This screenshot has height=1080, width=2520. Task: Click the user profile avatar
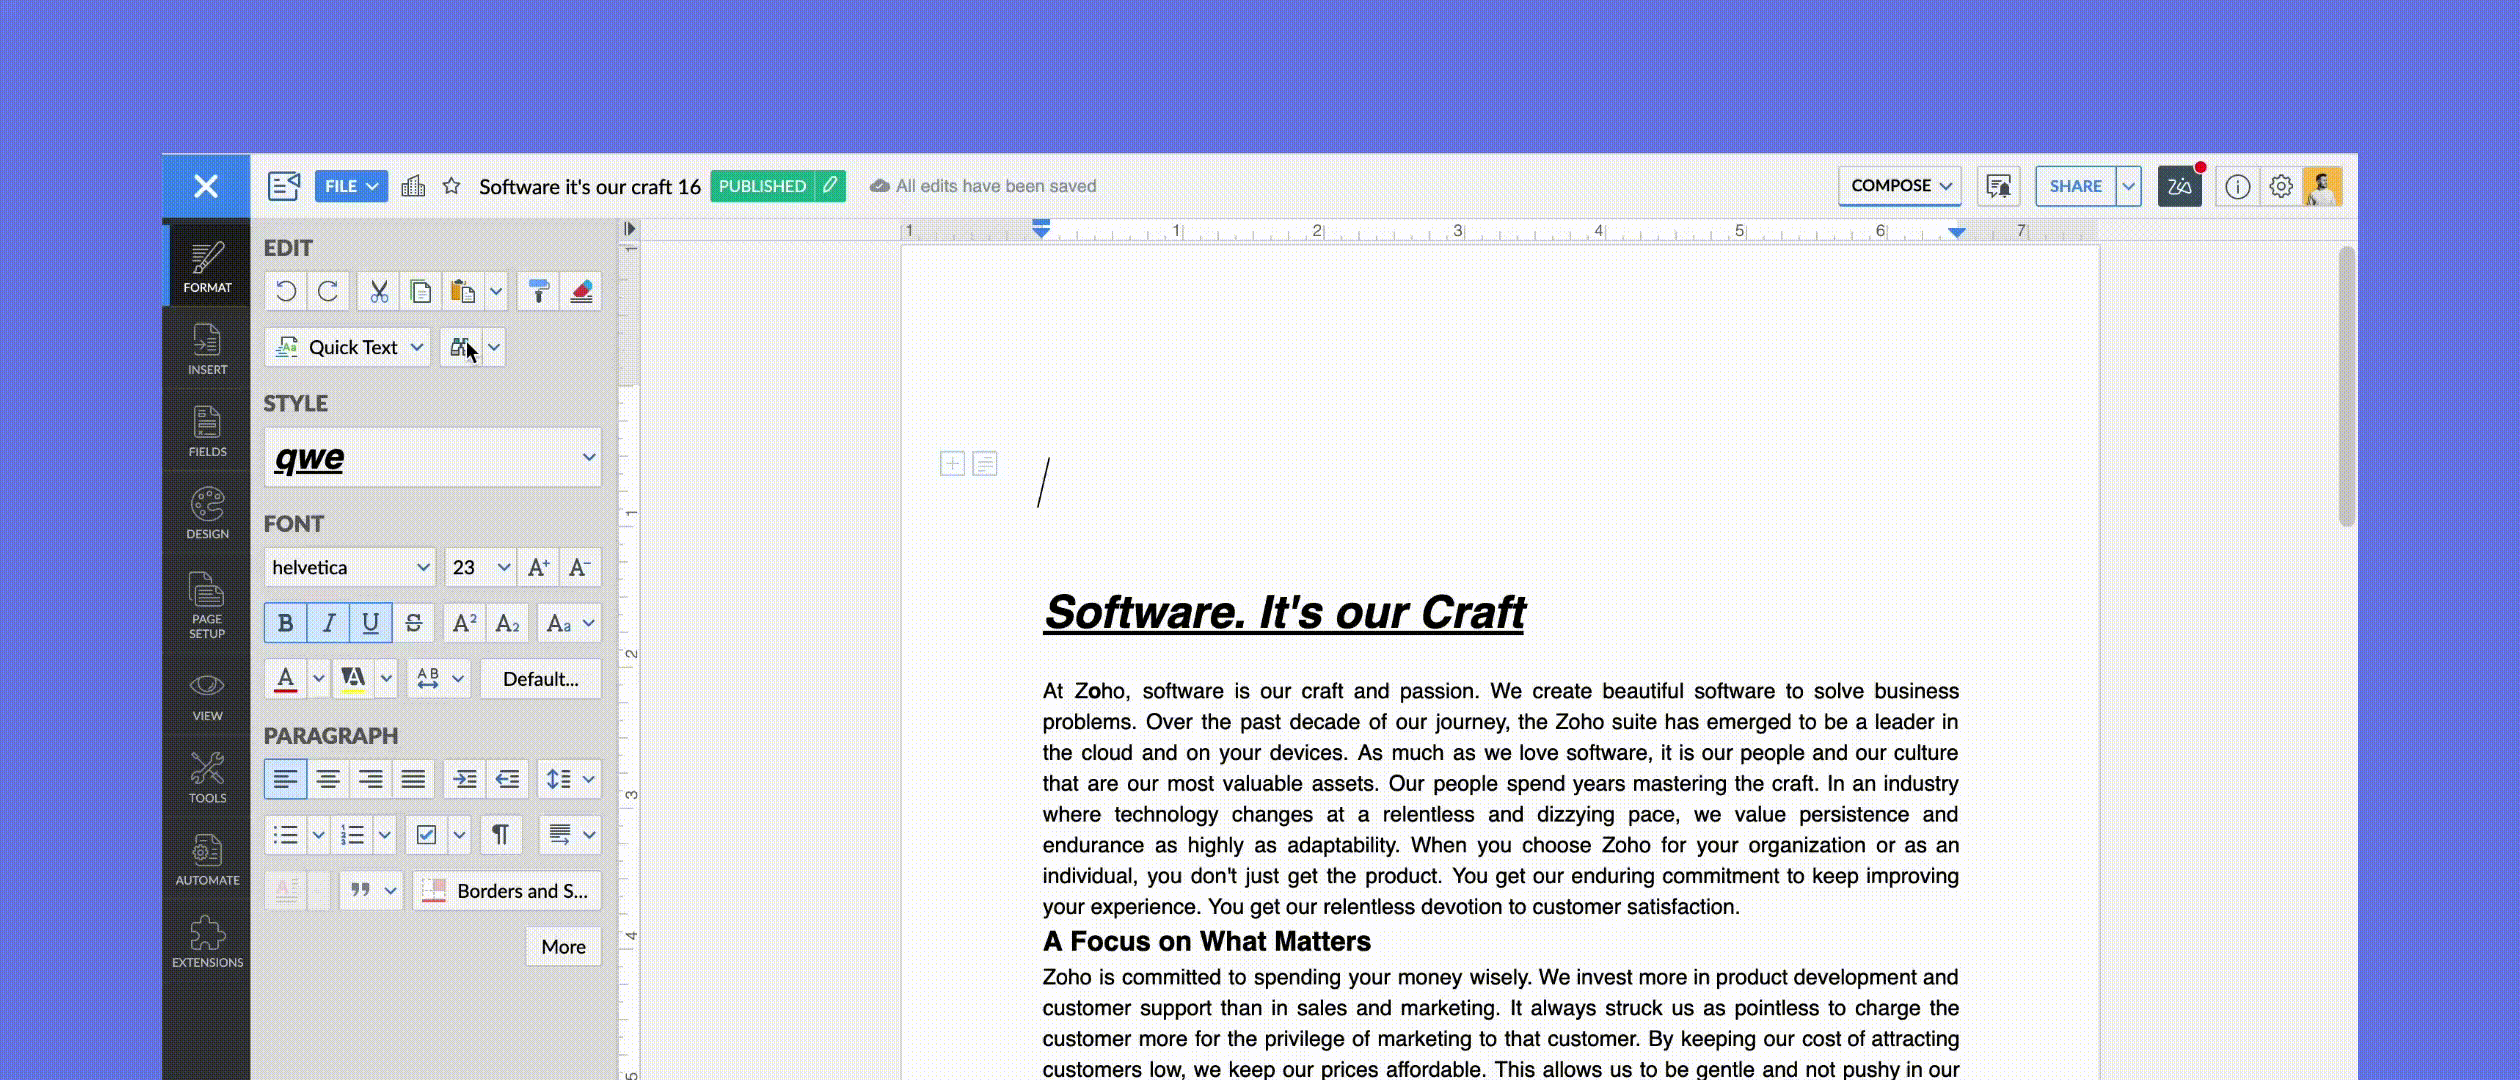2322,186
